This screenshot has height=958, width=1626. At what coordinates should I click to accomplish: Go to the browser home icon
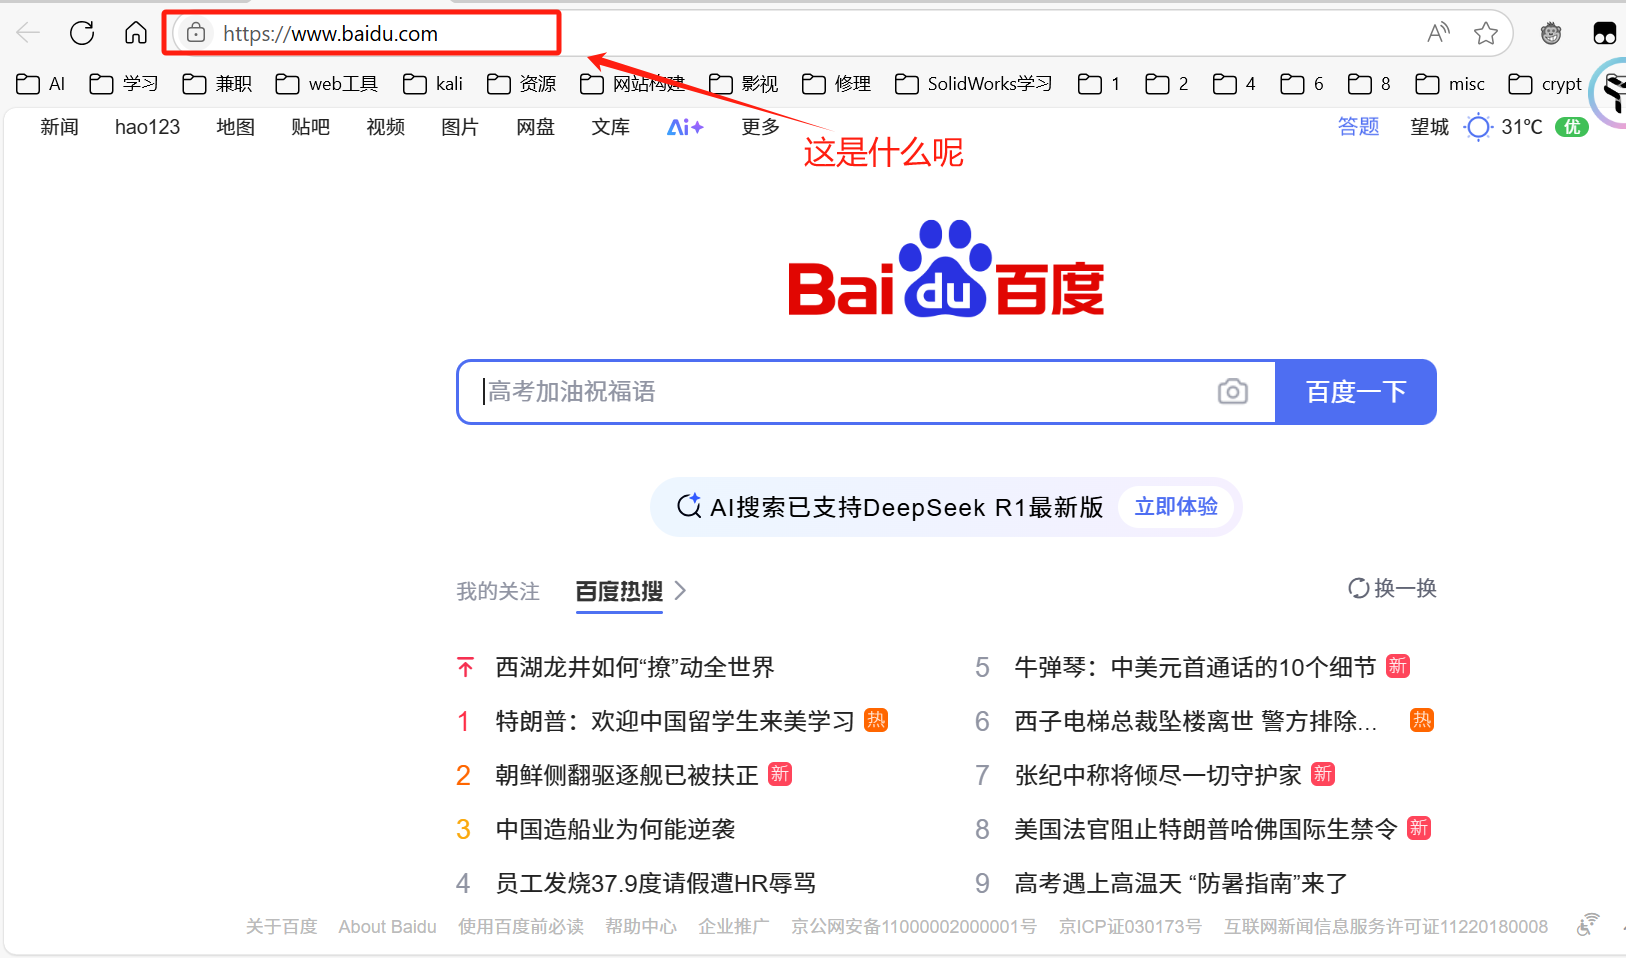[x=136, y=33]
